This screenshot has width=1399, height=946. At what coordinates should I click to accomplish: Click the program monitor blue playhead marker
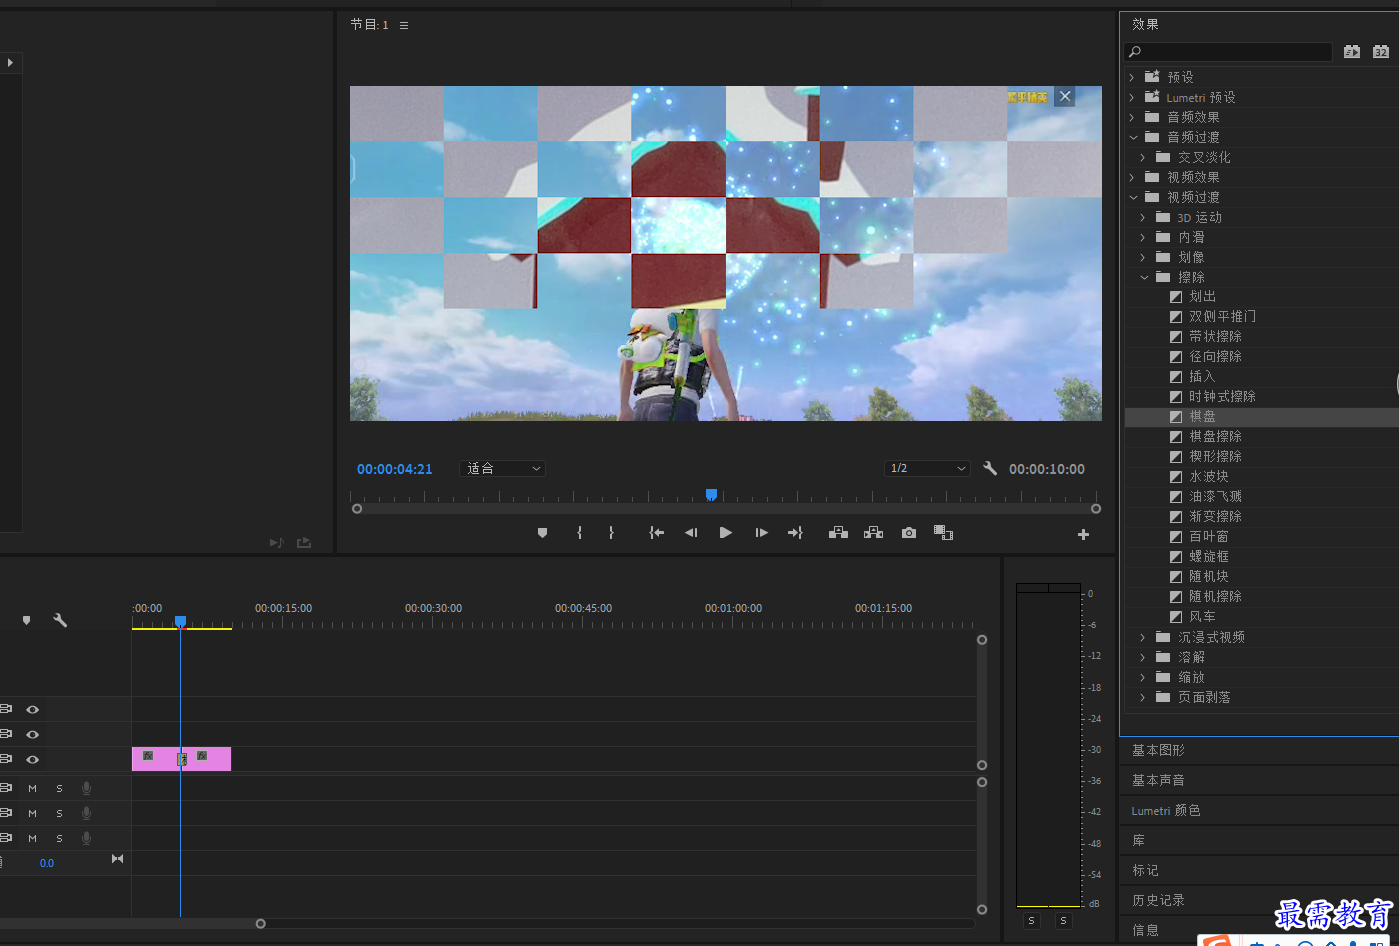pos(711,494)
